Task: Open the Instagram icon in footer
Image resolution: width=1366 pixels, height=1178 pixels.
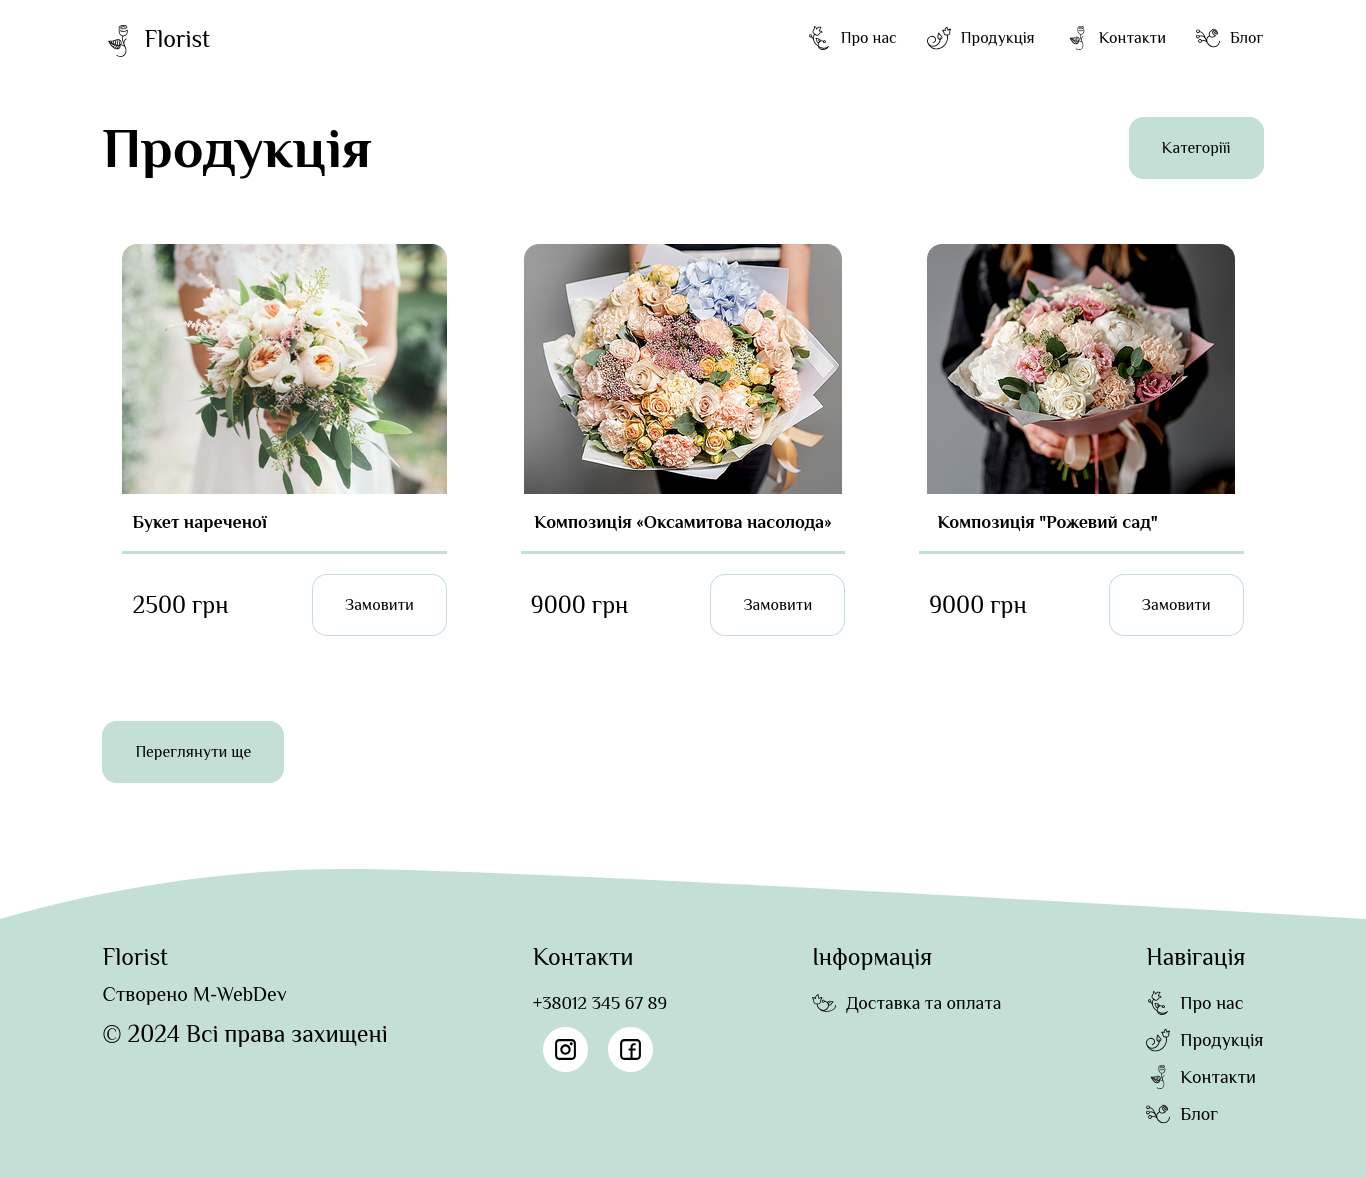Action: tap(565, 1049)
